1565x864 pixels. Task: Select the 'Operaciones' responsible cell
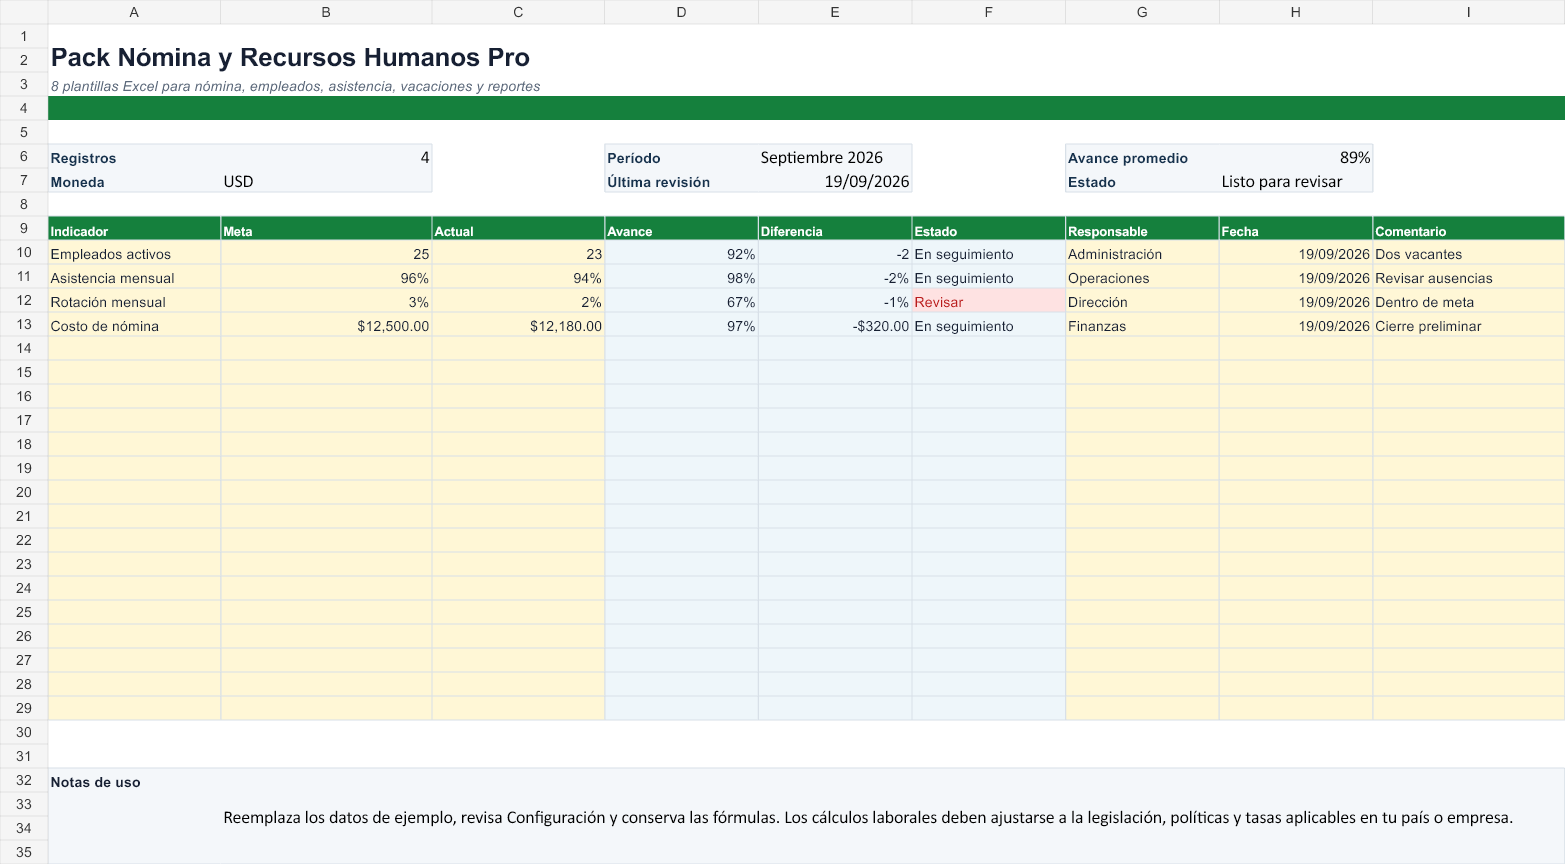pos(1142,277)
